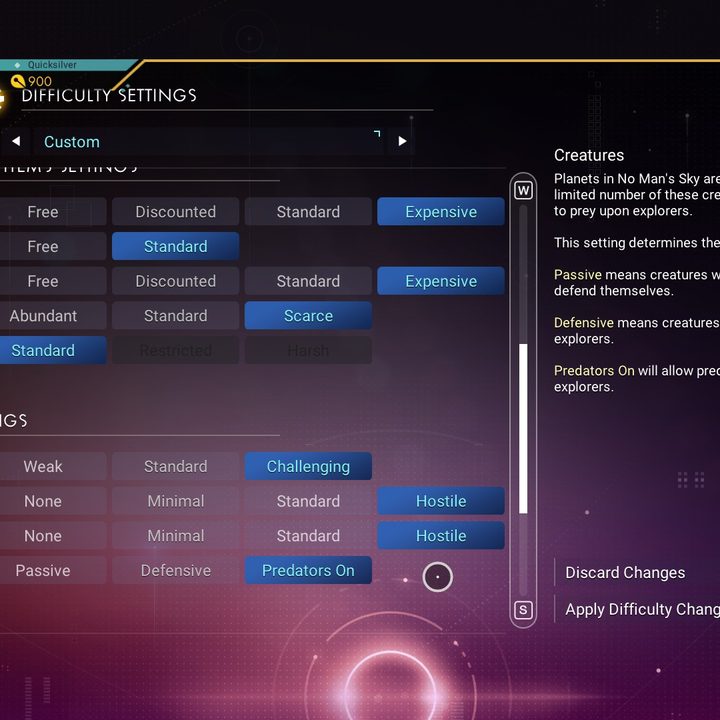Select Discounted in the topmost visible row
720x720 pixels.
point(175,212)
